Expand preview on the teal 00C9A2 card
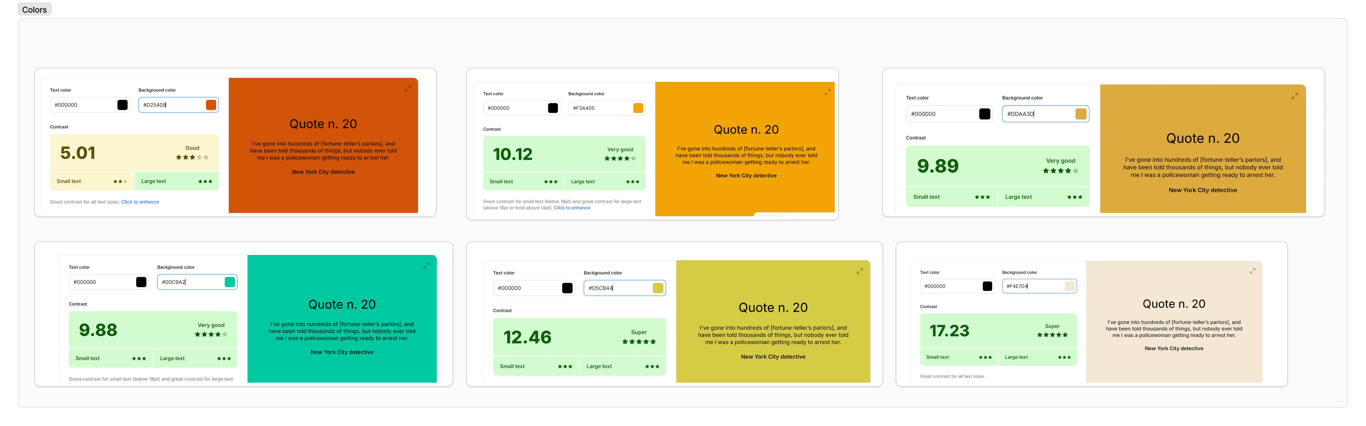Screen dimensions: 1366x426 click(x=427, y=265)
